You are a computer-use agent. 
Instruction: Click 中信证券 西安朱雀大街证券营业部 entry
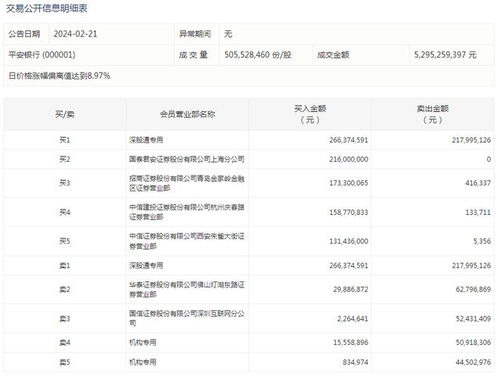point(187,241)
